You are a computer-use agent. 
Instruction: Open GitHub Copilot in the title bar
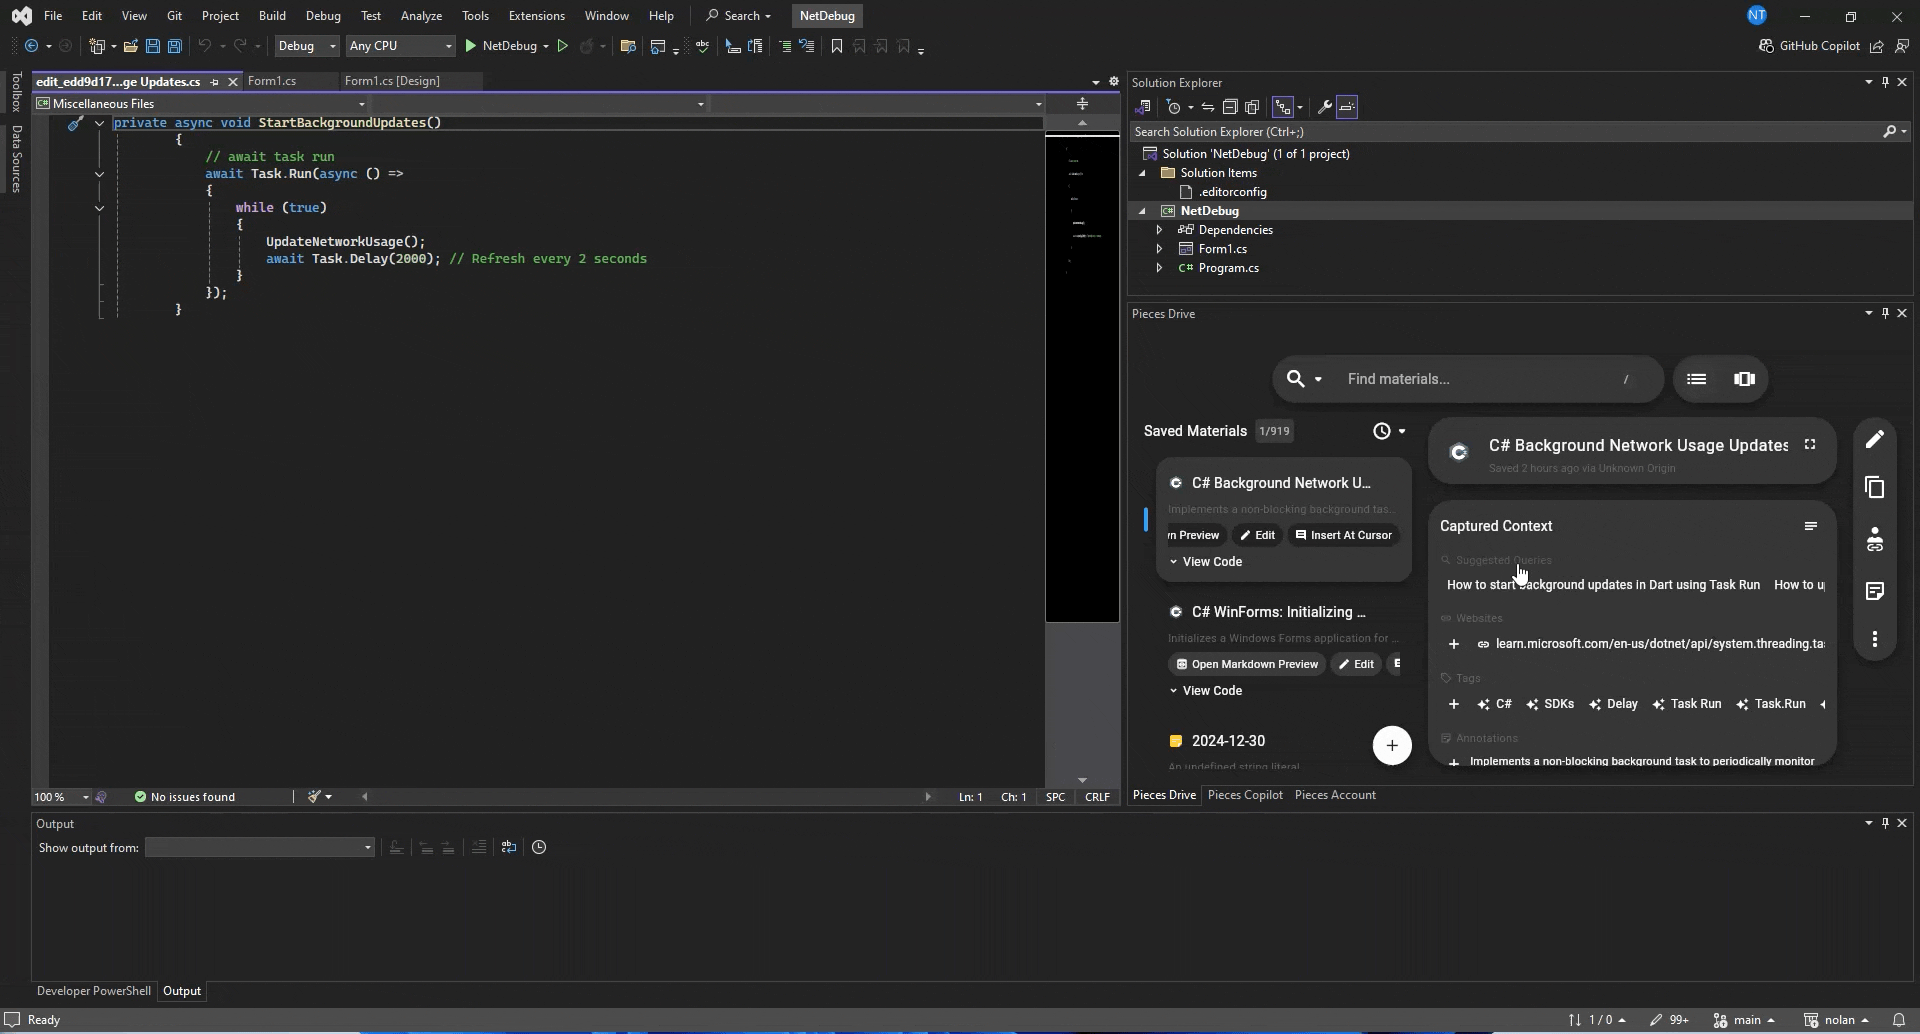pyautogui.click(x=1809, y=46)
